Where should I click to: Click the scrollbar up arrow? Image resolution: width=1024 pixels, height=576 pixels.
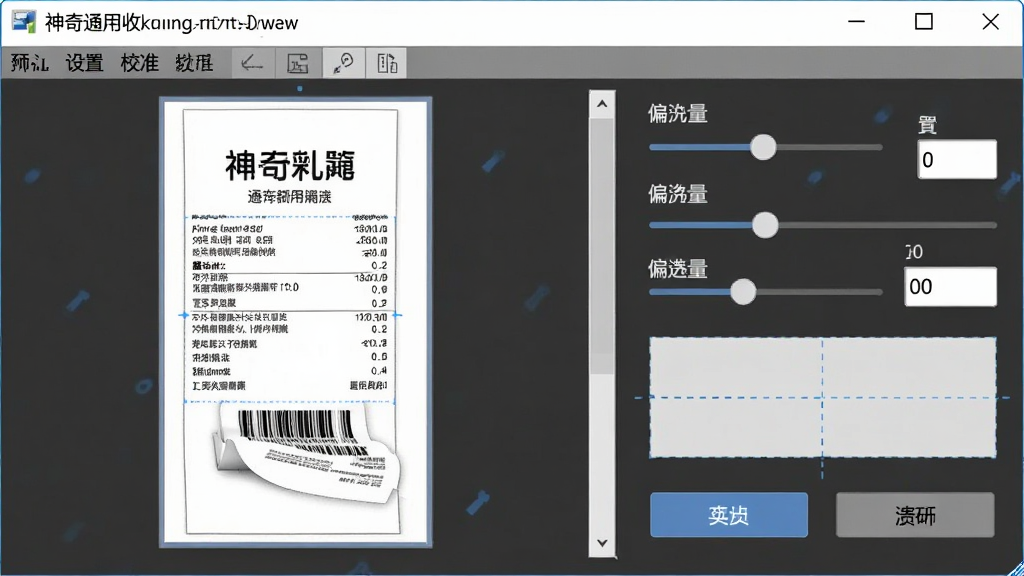click(602, 104)
